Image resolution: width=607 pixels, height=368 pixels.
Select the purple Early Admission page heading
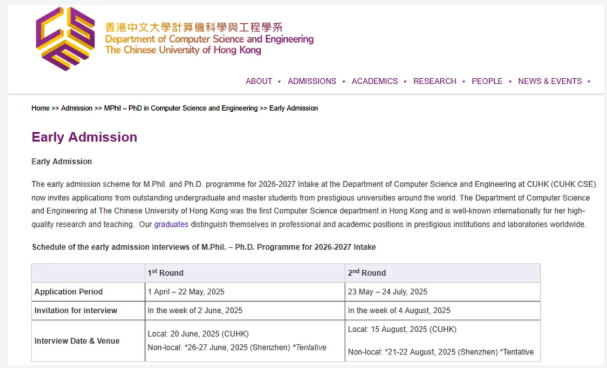tap(84, 137)
